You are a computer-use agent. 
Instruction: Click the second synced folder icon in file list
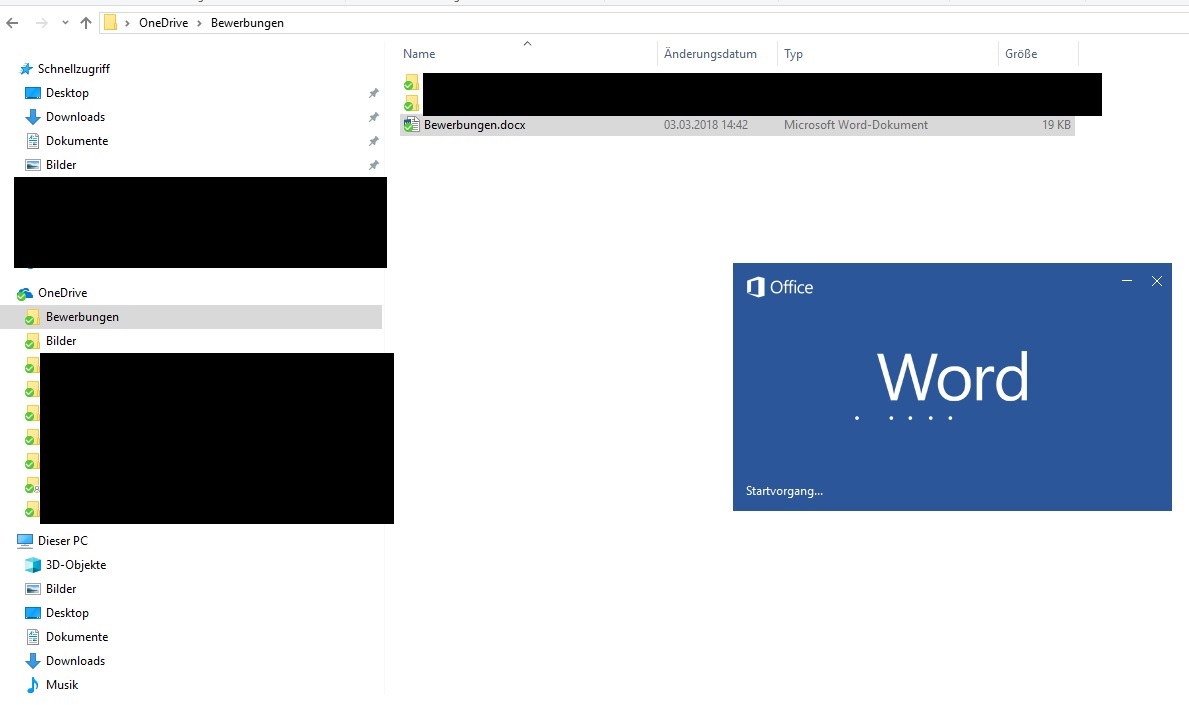click(411, 103)
